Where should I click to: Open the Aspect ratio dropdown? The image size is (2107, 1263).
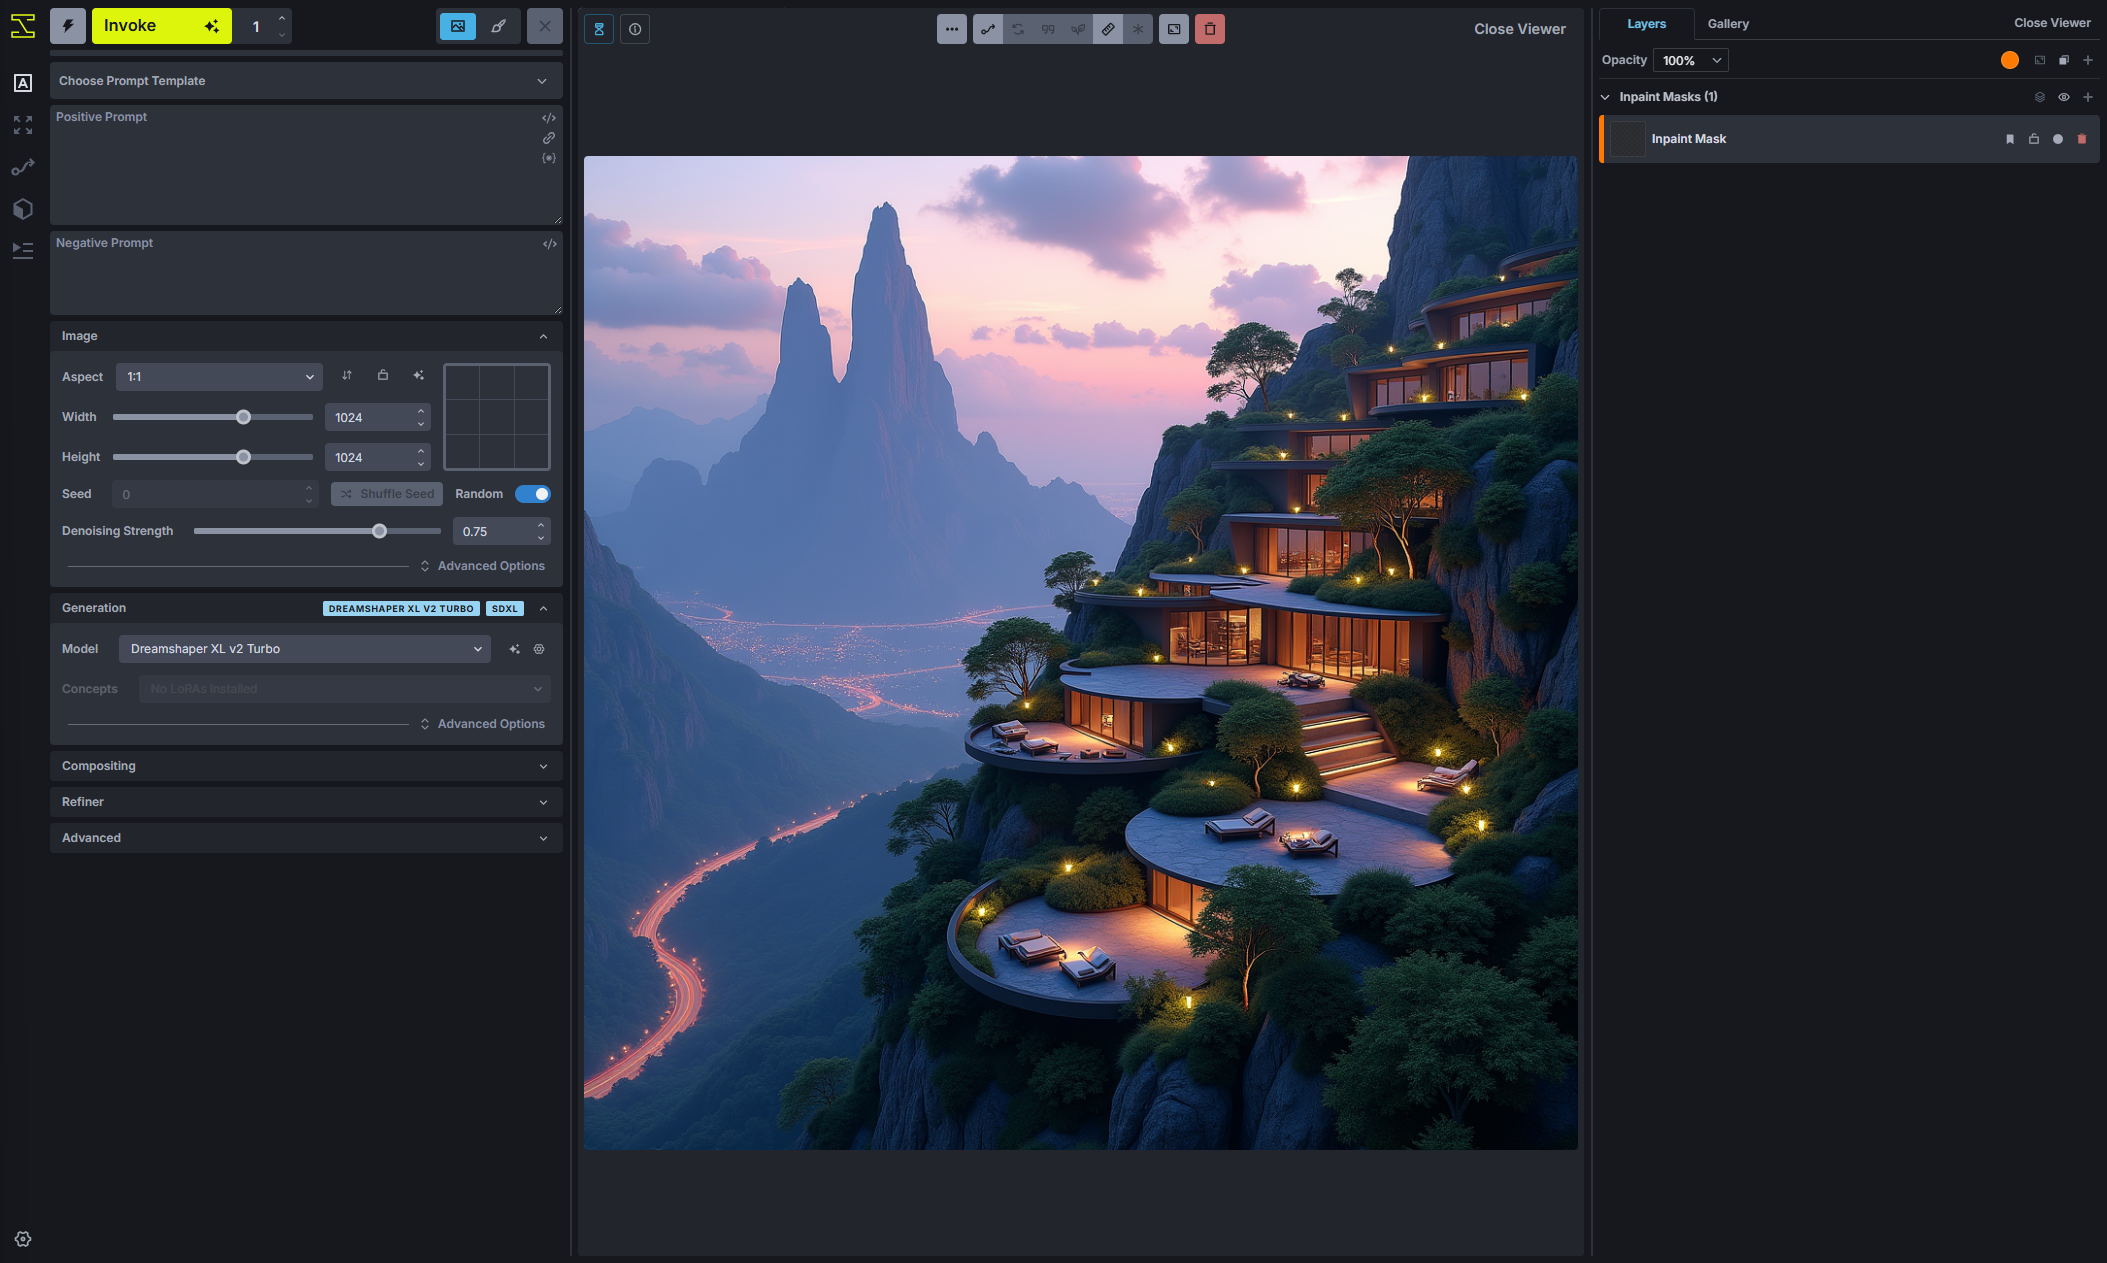[x=219, y=377]
